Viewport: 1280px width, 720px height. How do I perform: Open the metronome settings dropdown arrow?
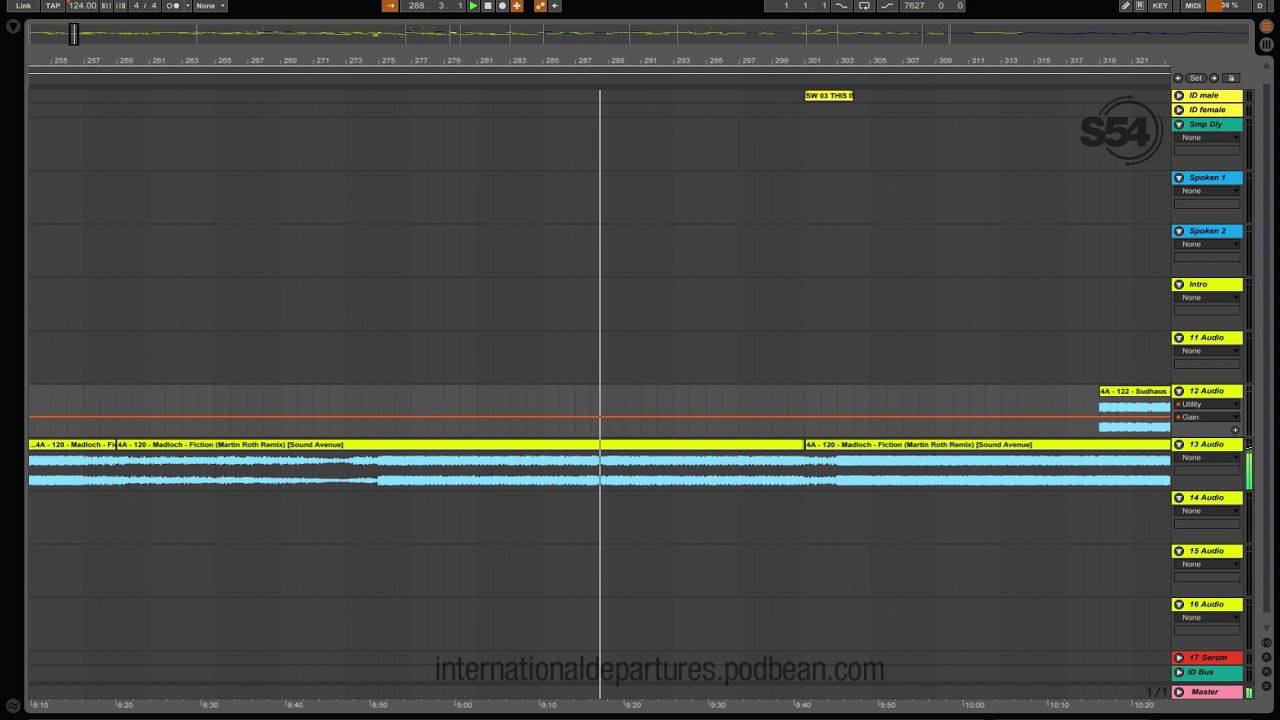click(x=187, y=6)
